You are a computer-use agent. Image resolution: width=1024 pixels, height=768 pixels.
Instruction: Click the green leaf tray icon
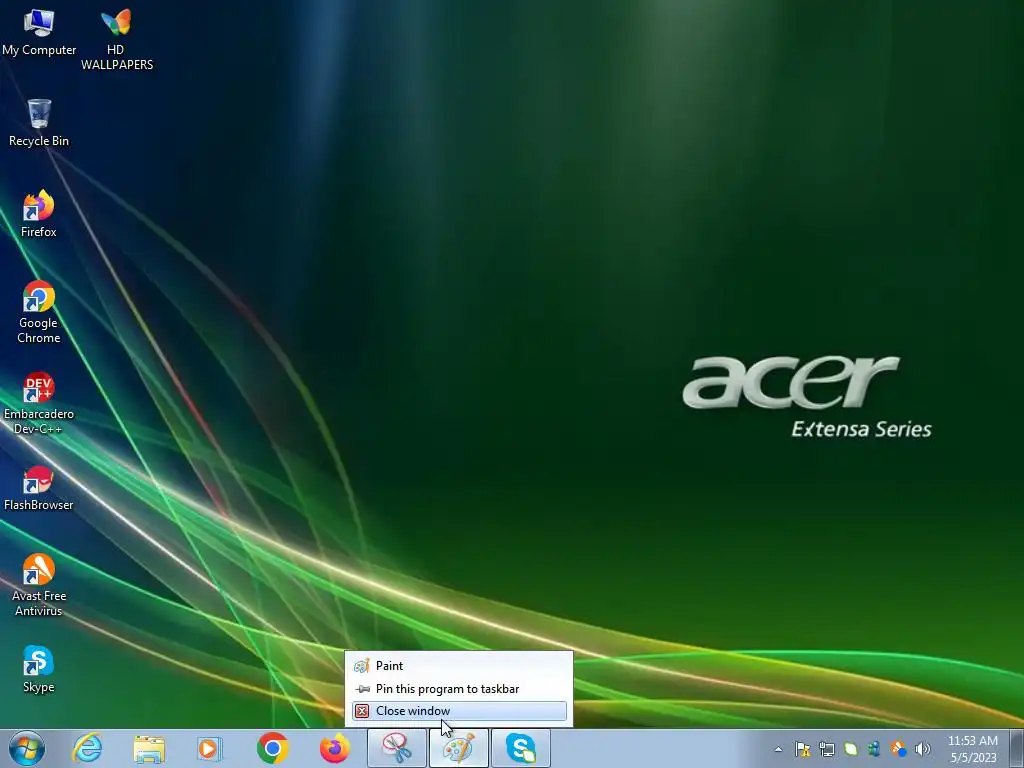[x=850, y=749]
